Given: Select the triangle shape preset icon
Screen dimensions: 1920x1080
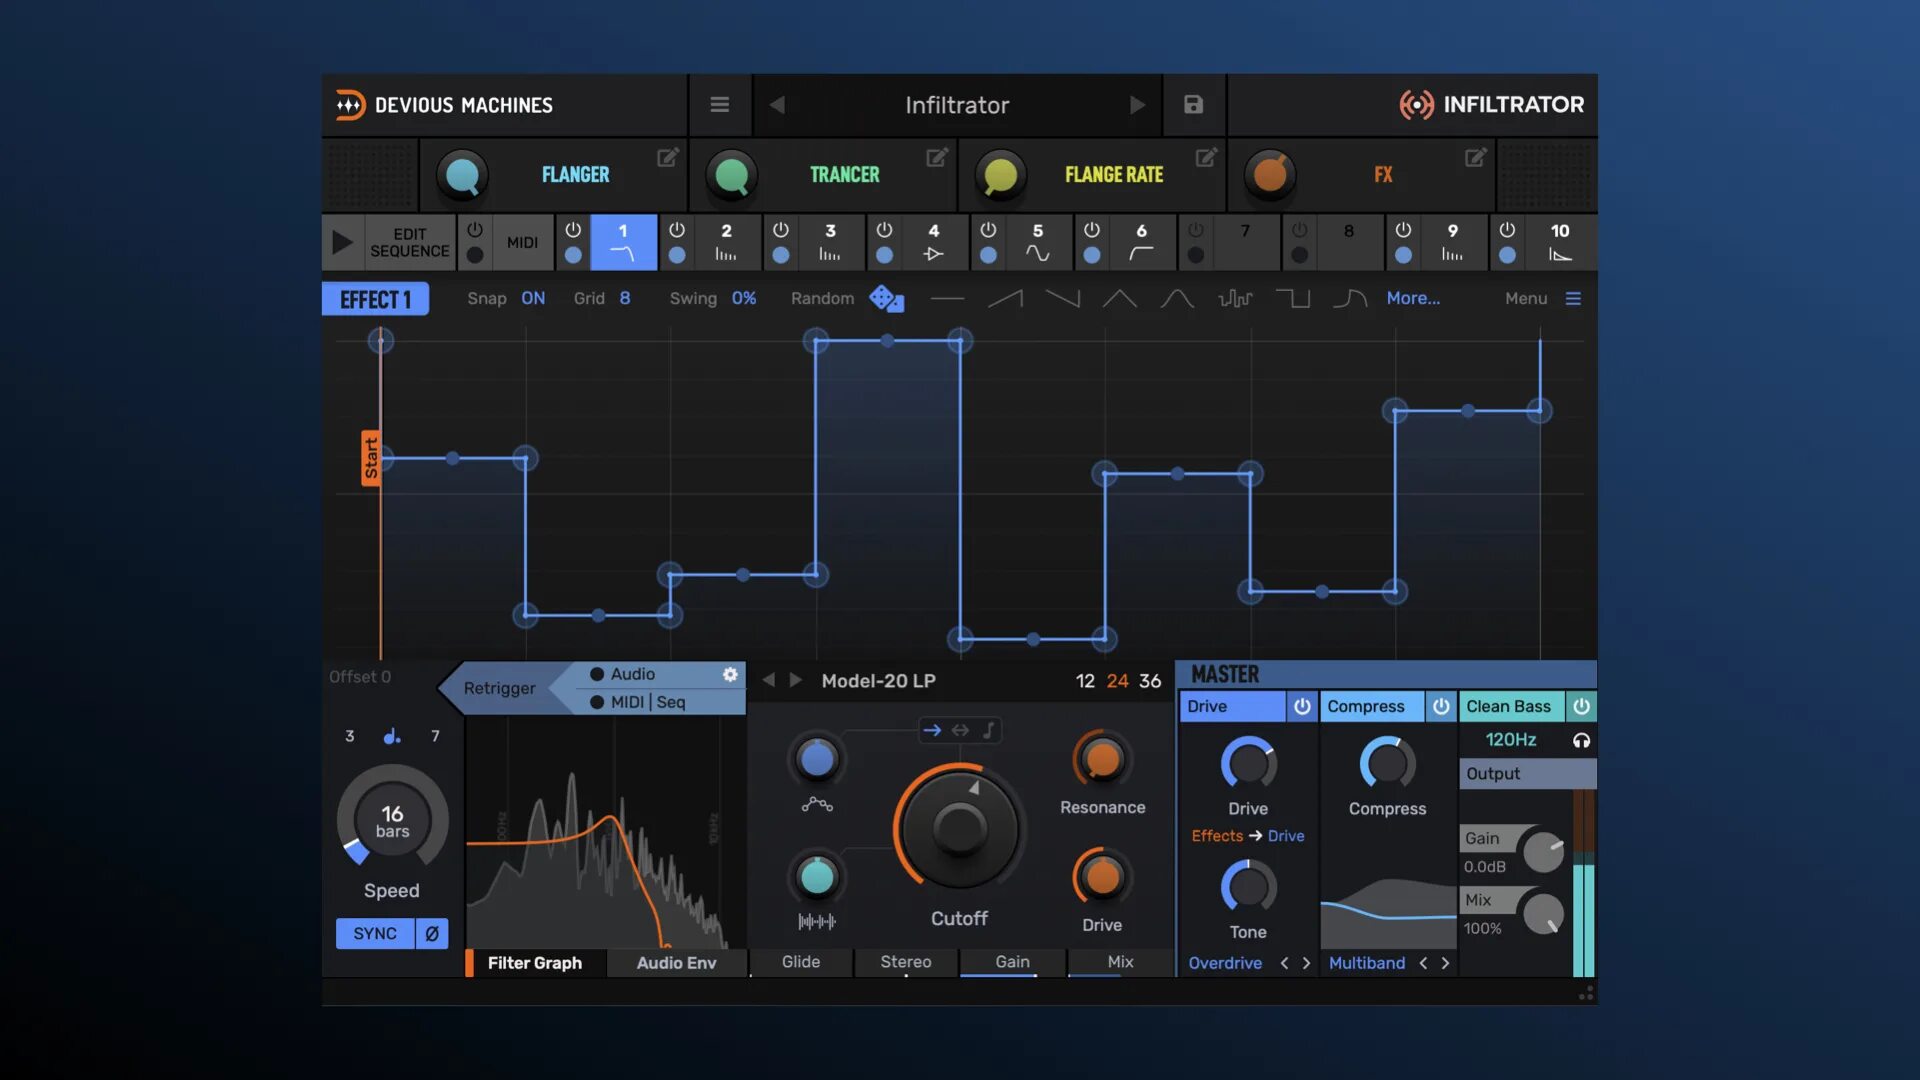Looking at the screenshot, I should click(x=1119, y=298).
